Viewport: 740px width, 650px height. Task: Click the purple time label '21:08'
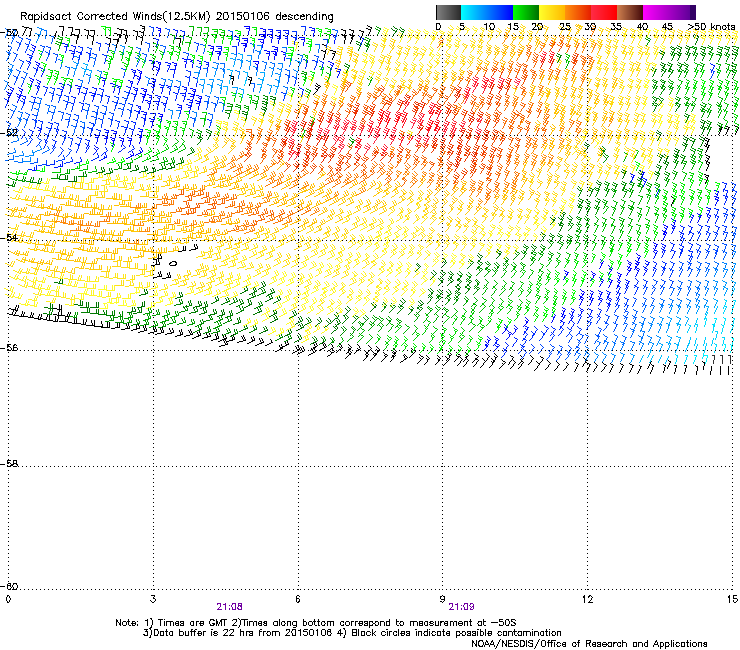(229, 607)
